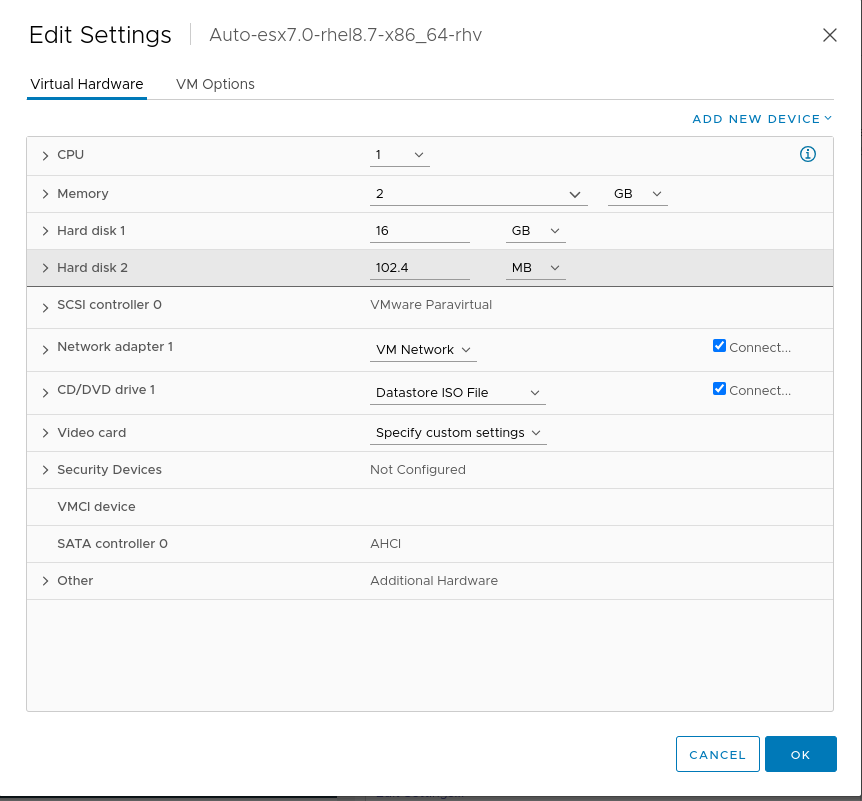Image resolution: width=862 pixels, height=801 pixels.
Task: Open Datastore ISO File dropdown
Action: click(x=458, y=393)
